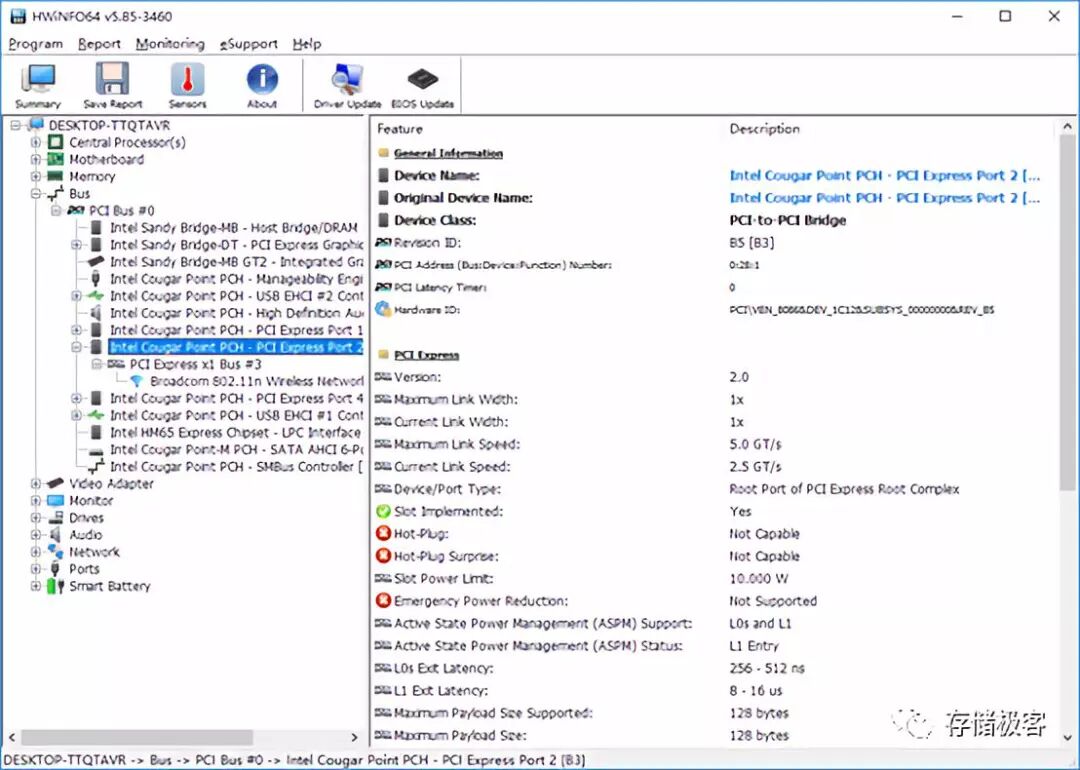Screen dimensions: 1080x770
Task: Select Intel HM65 Express Chipset LPC Interface
Action: pos(235,433)
